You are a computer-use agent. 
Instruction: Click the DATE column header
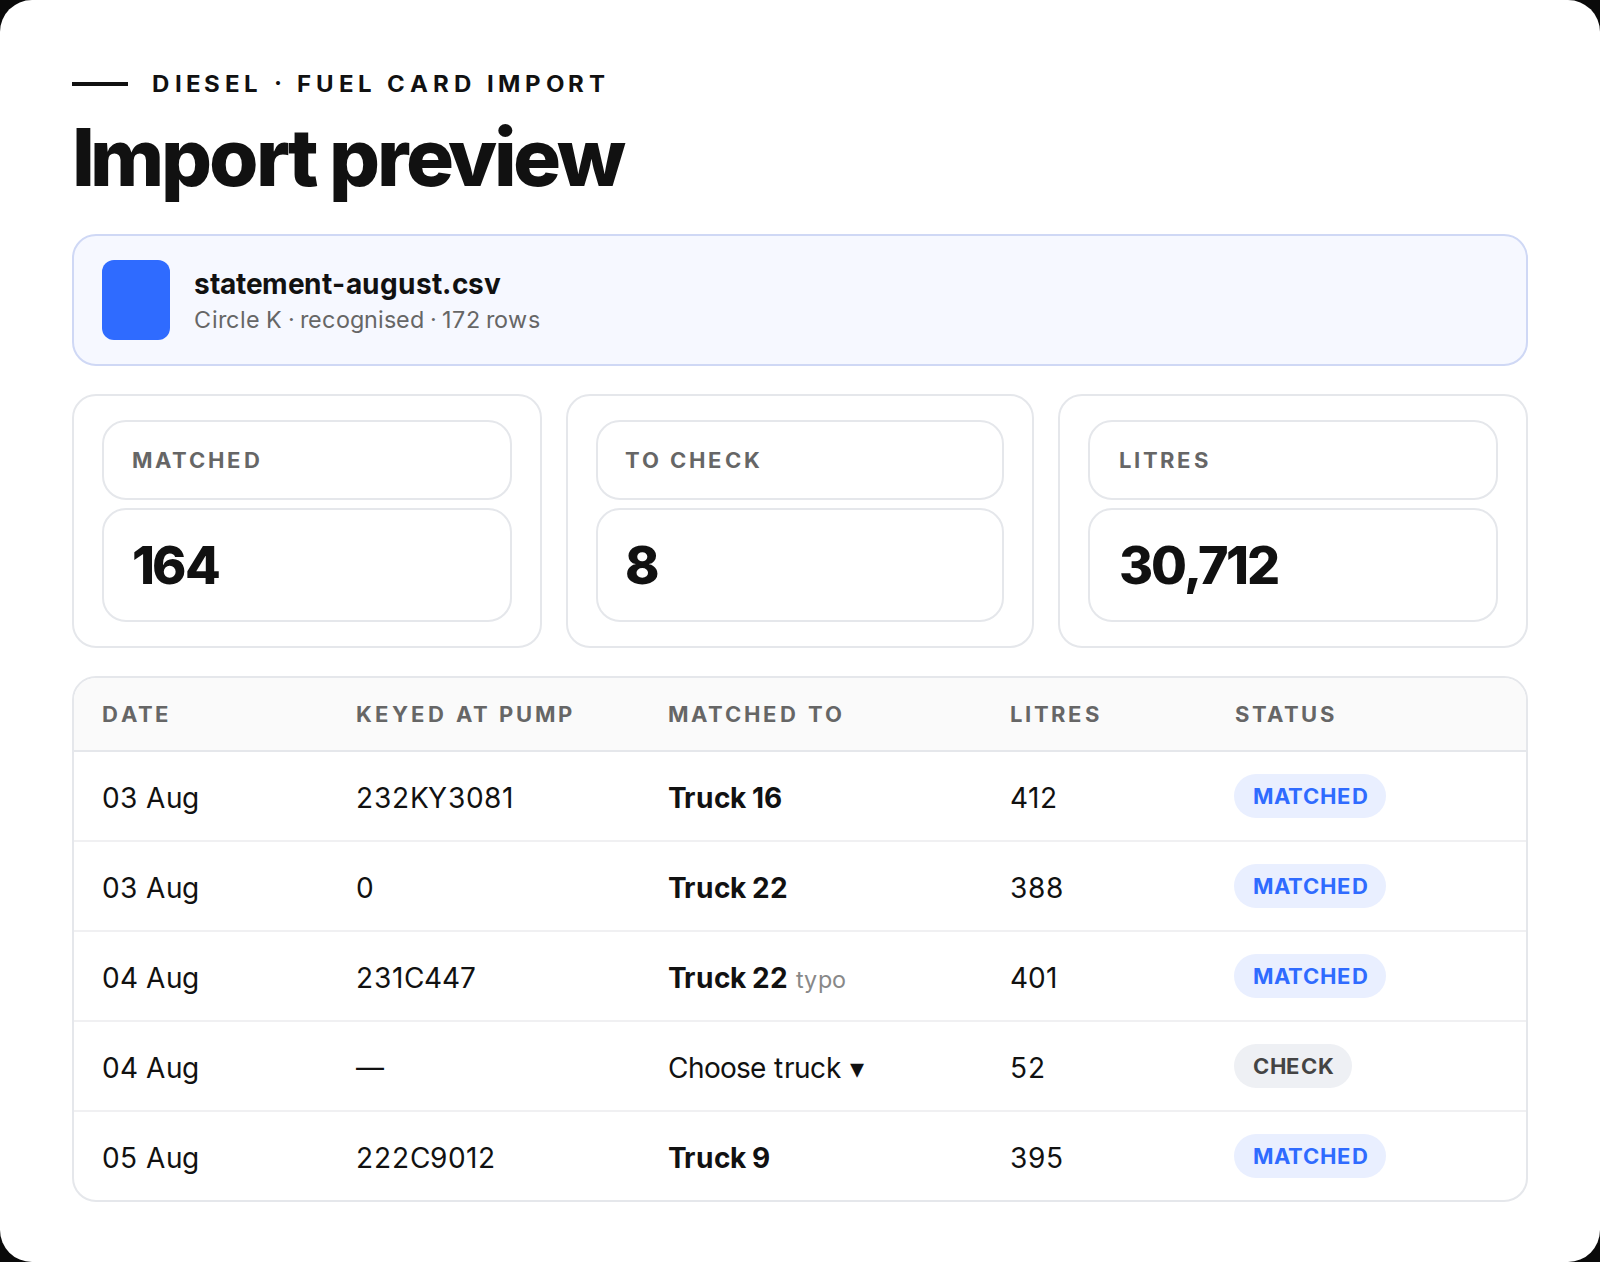(x=136, y=714)
